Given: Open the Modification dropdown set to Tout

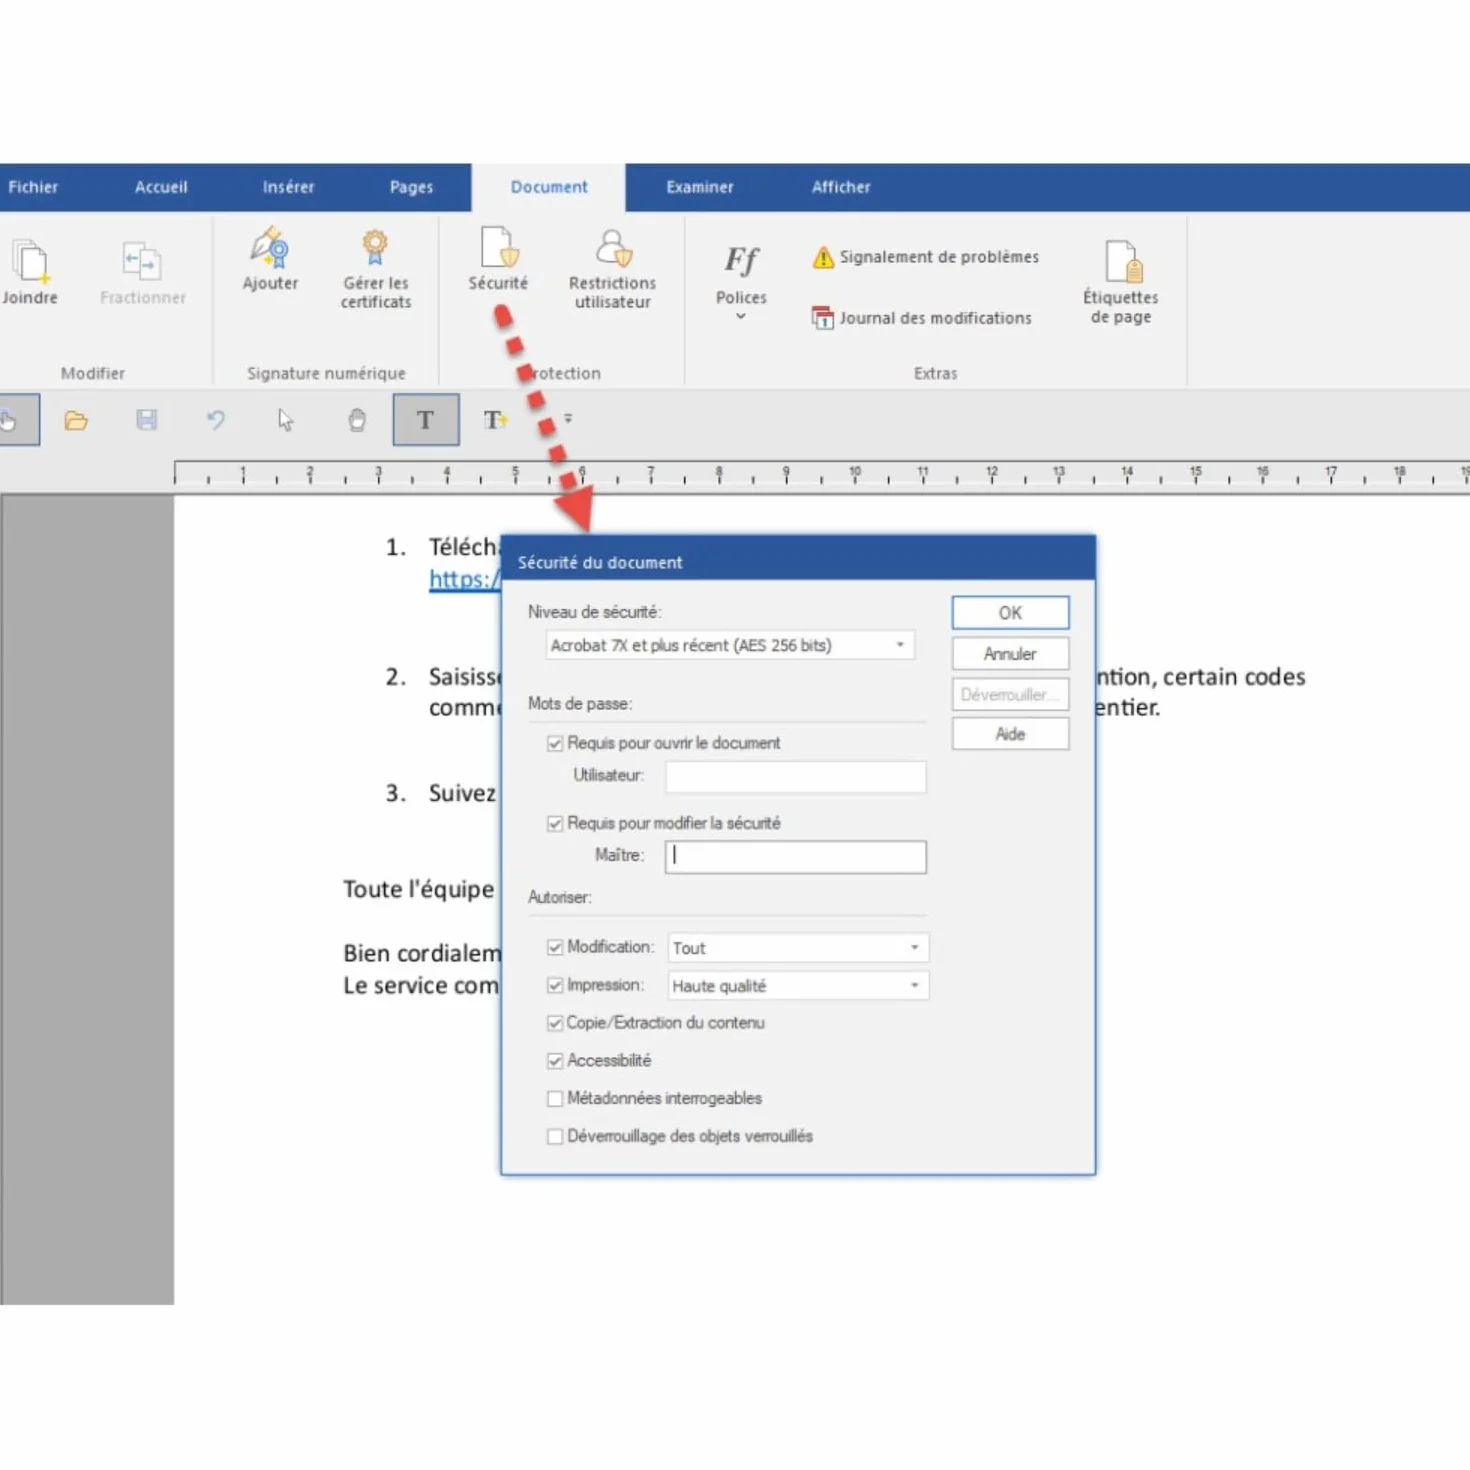Looking at the screenshot, I should 798,947.
